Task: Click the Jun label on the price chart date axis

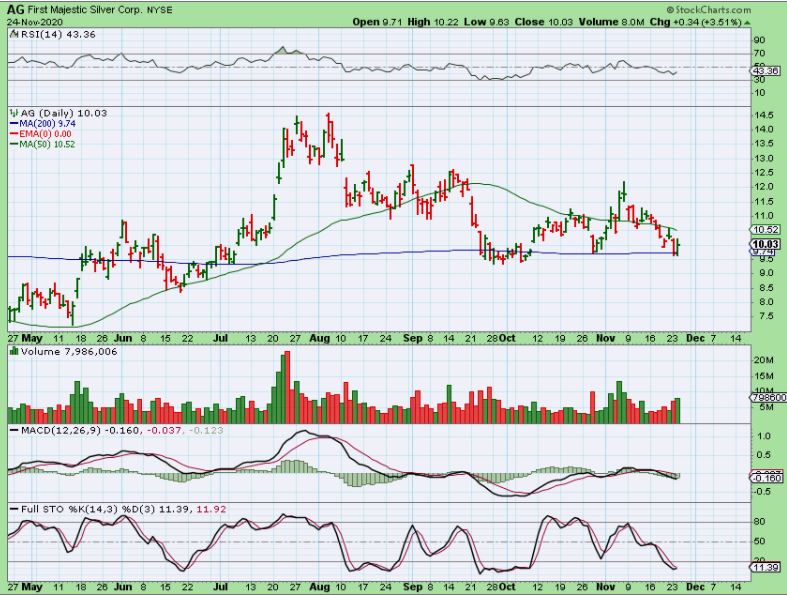Action: click(x=123, y=338)
